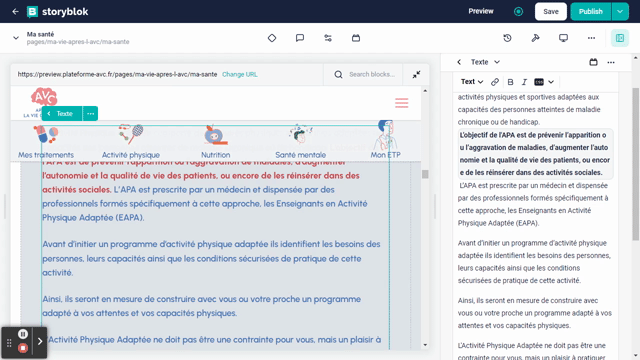Open the comments speech bubble icon
The height and width of the screenshot is (360, 640).
(300, 38)
